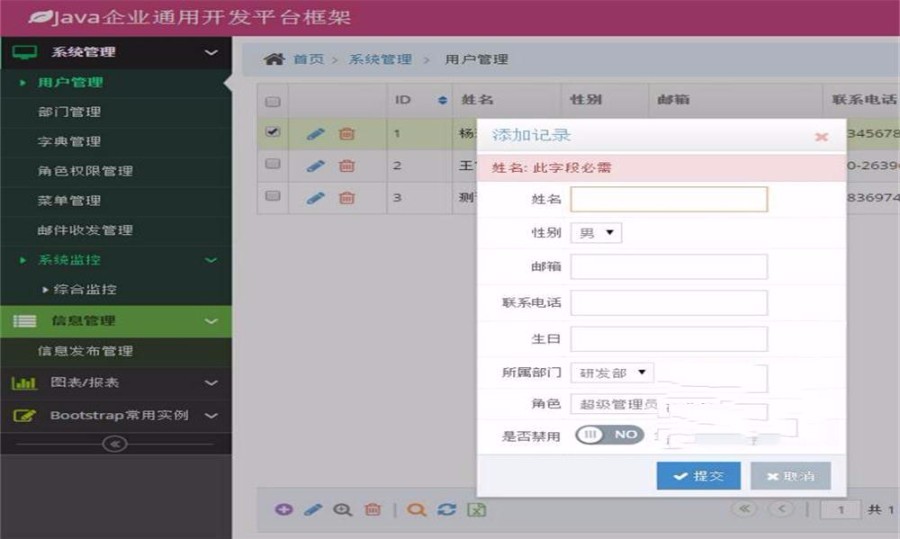Check the checkbox for row 2
The image size is (900, 539).
[x=273, y=164]
